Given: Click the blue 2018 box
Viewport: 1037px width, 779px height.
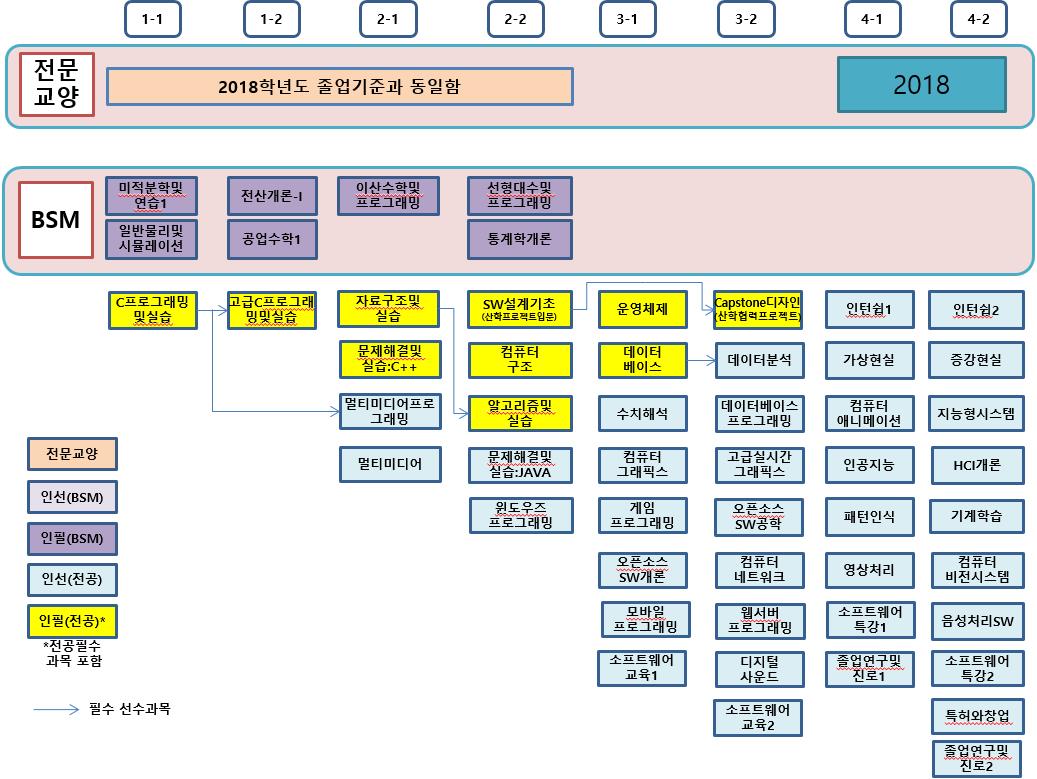Looking at the screenshot, I should pos(921,84).
